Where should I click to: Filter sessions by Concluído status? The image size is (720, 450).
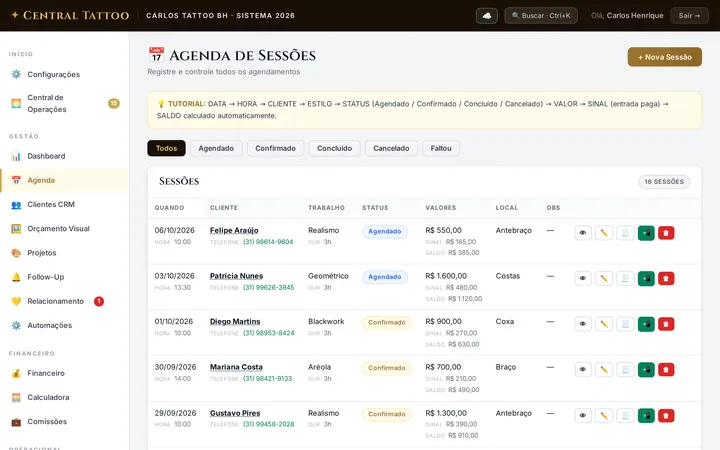[x=334, y=148]
